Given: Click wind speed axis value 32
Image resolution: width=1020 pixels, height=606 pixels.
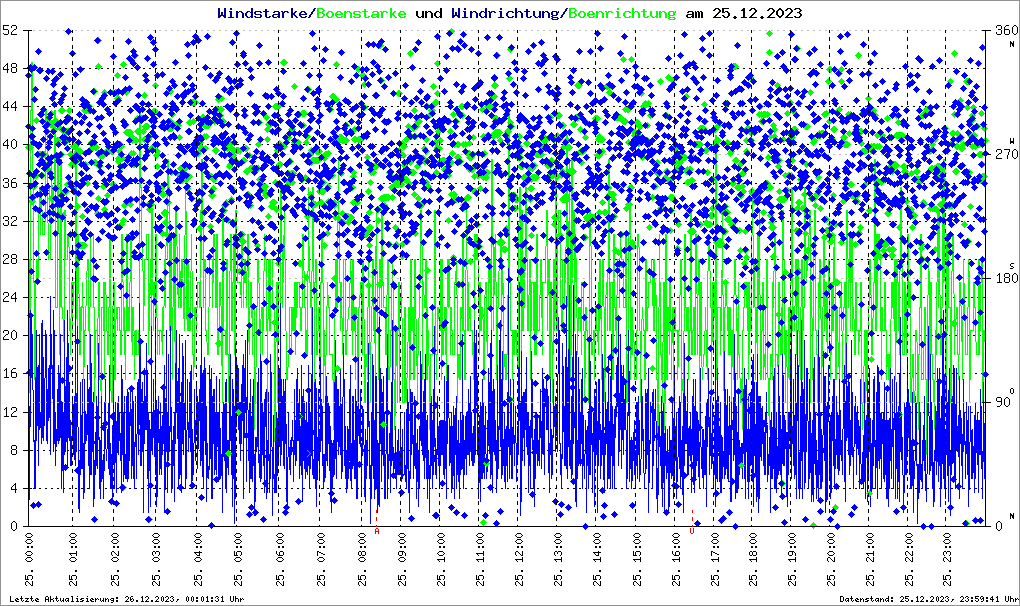Looking at the screenshot, I should click(x=9, y=221).
